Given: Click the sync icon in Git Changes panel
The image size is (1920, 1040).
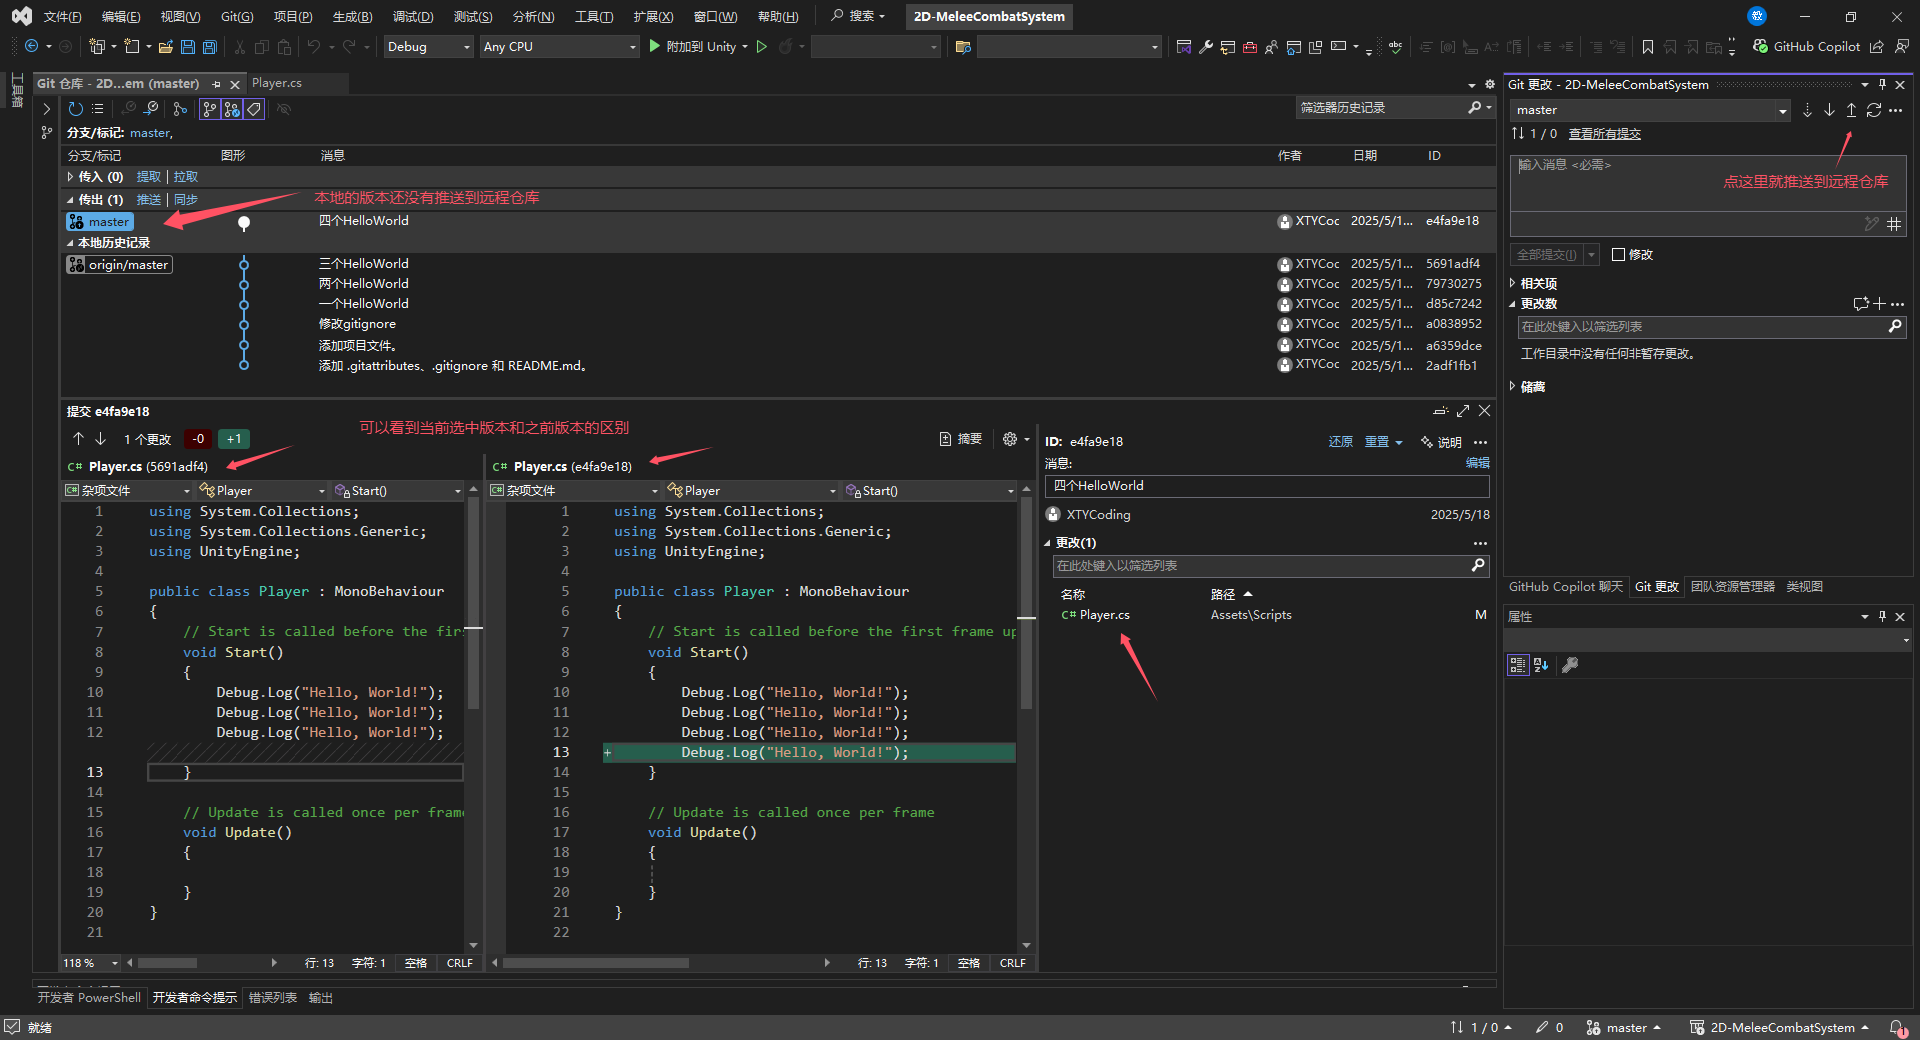Looking at the screenshot, I should click(1873, 110).
